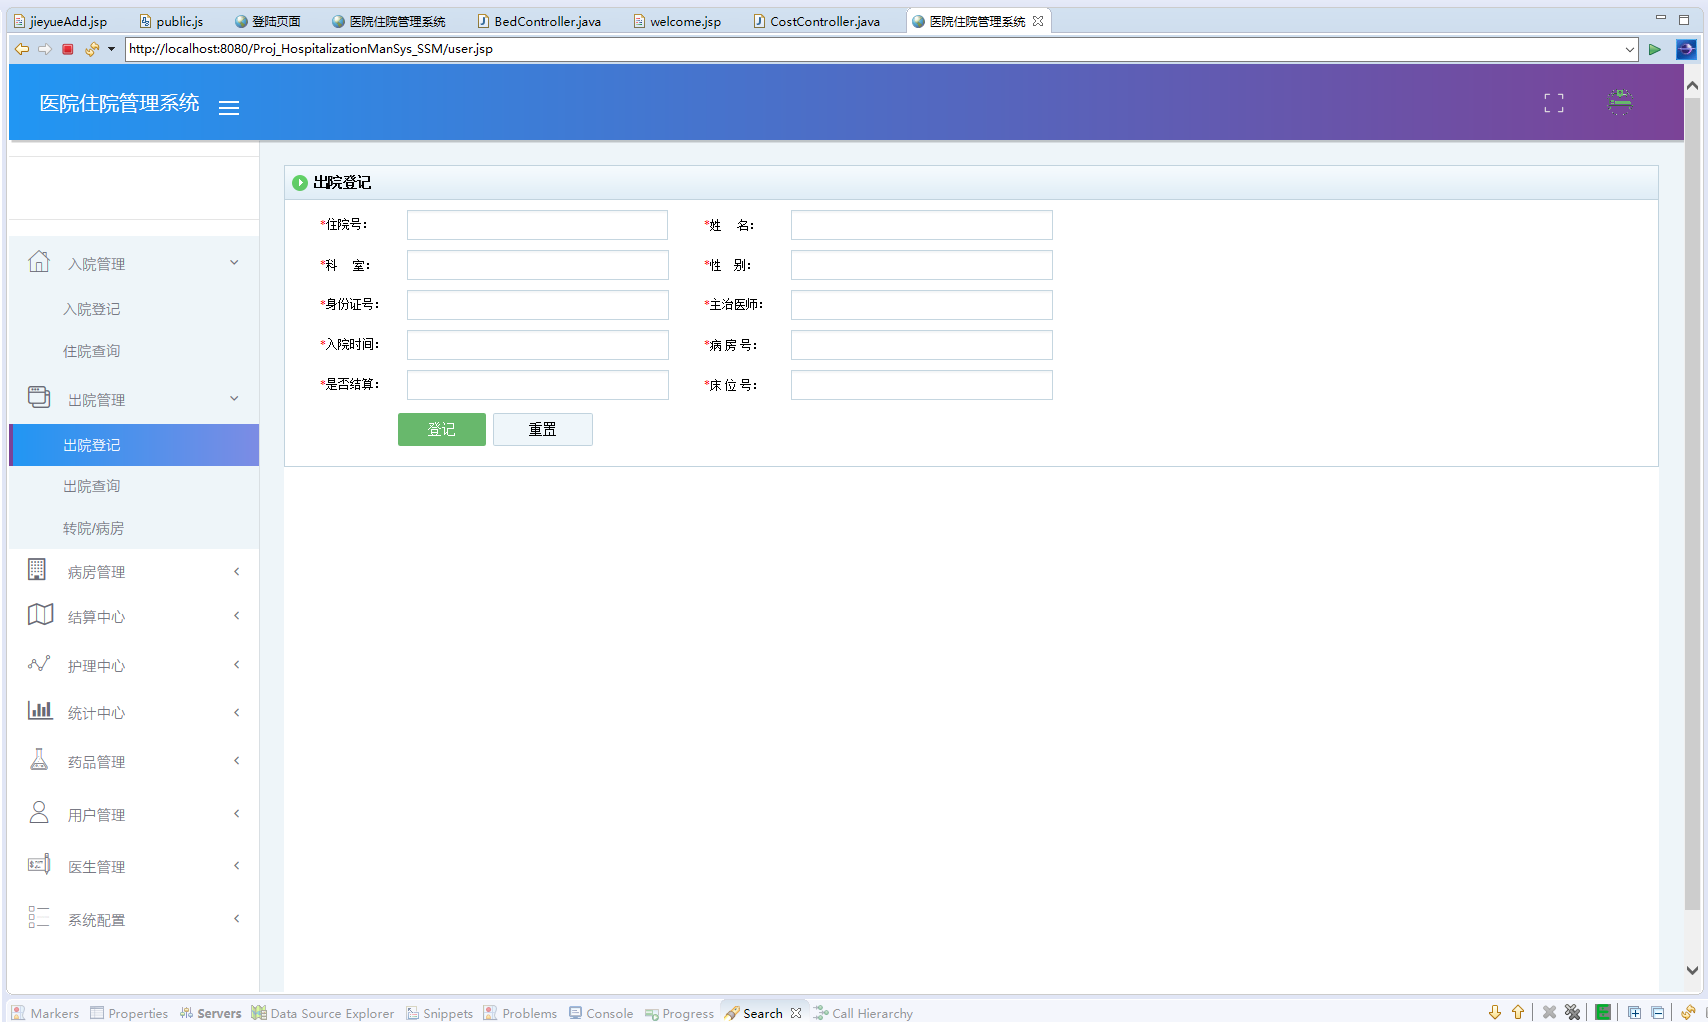Viewport: 1708px width, 1022px height.
Task: Click the page vertical scrollbar down arrow
Action: pyautogui.click(x=1691, y=970)
